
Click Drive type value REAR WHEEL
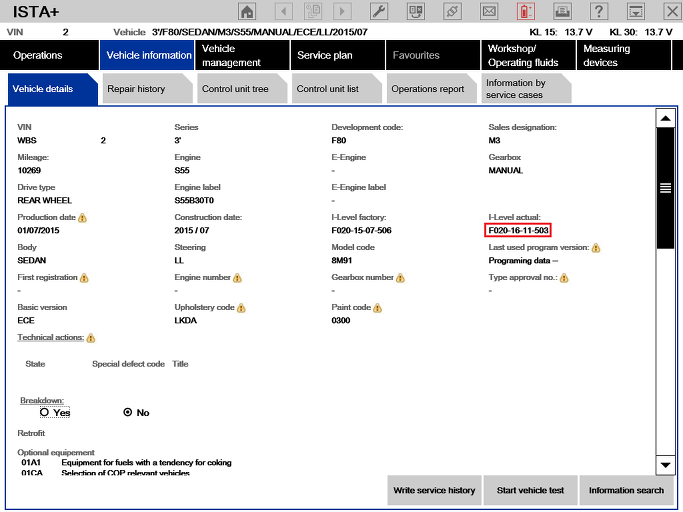[x=44, y=200]
